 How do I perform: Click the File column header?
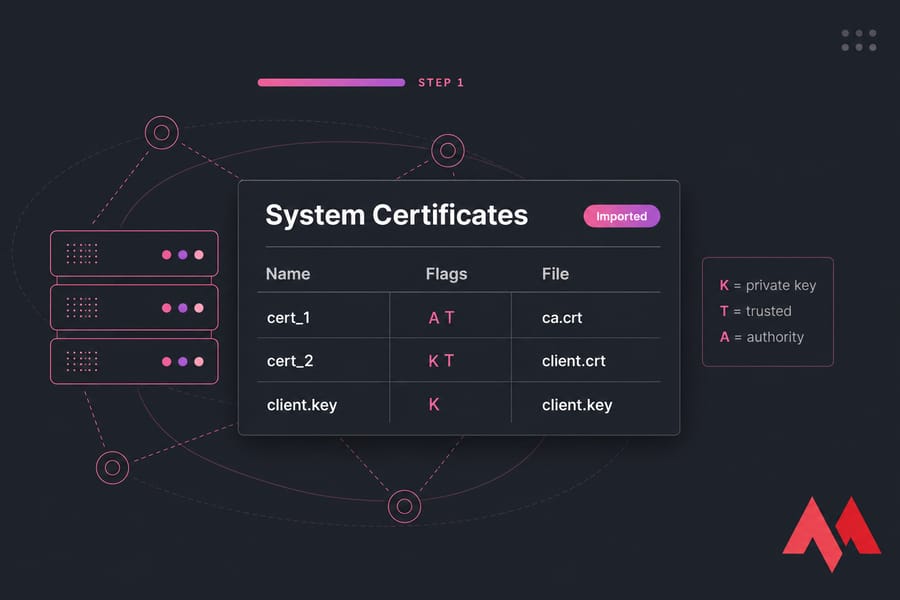[x=555, y=274]
